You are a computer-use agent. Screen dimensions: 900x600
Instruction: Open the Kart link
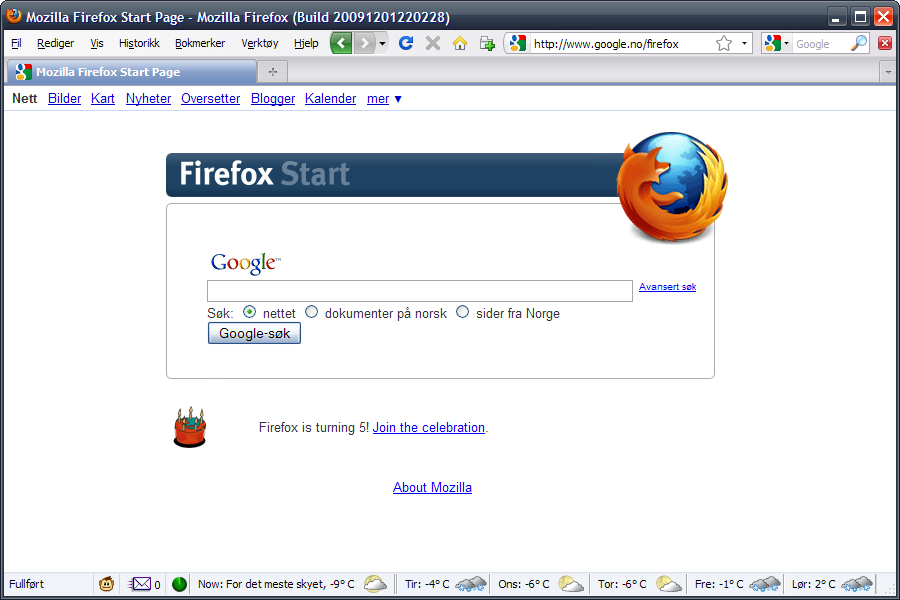point(103,99)
